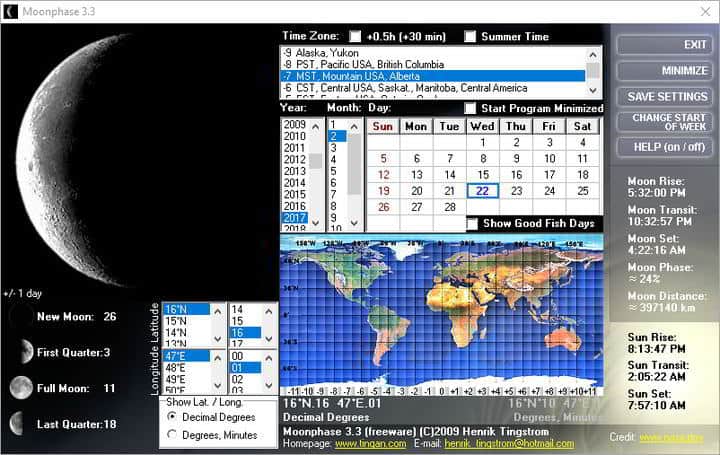Click latitude degrees list up arrow

[x=218, y=311]
